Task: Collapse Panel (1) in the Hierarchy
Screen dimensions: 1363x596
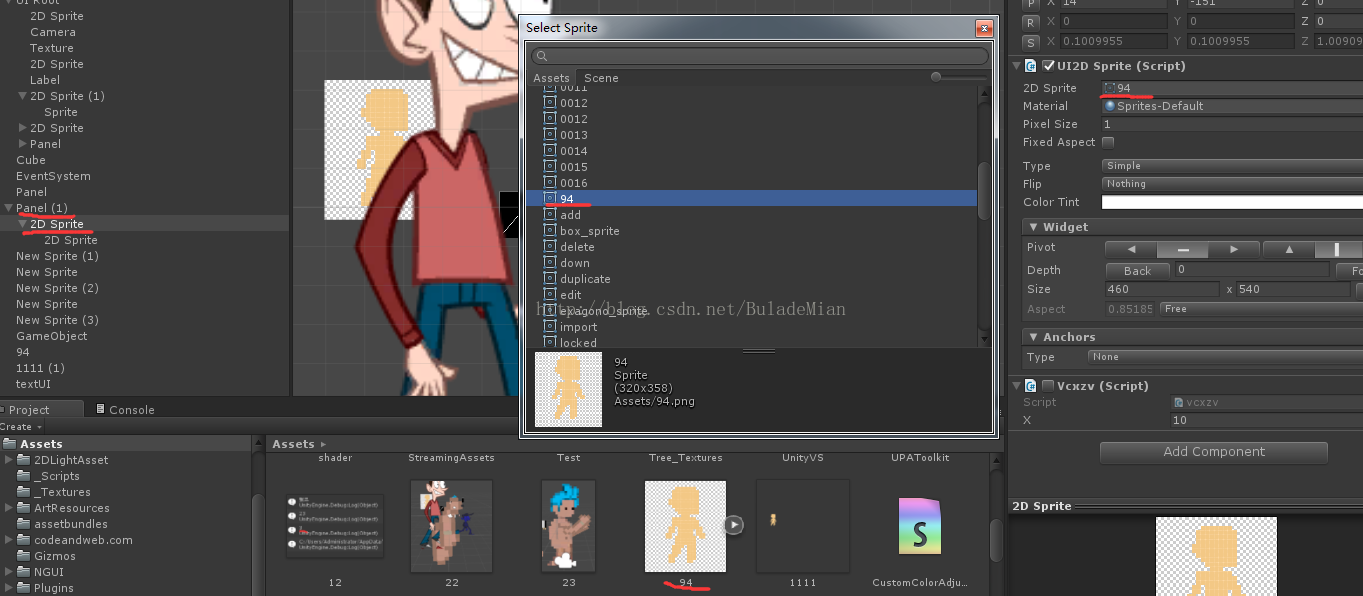Action: pos(8,208)
